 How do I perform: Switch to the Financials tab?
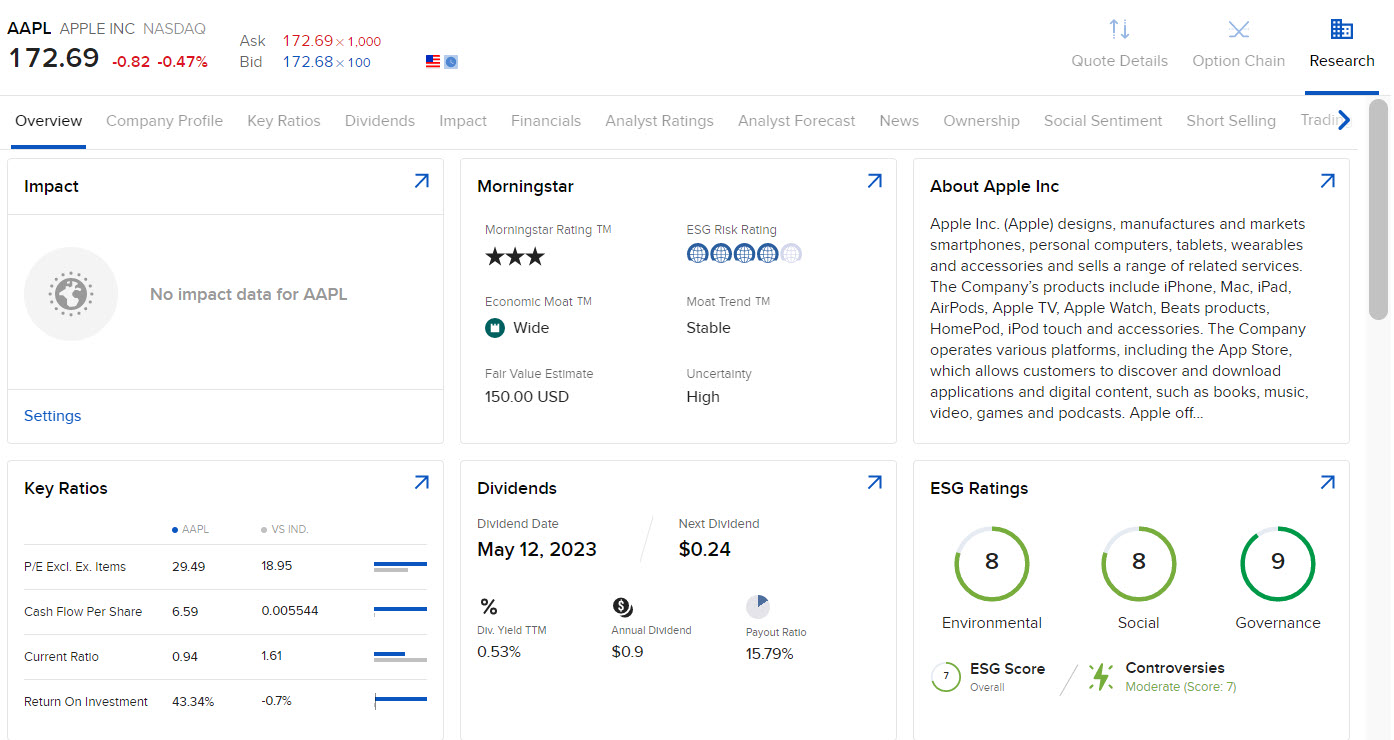click(546, 121)
